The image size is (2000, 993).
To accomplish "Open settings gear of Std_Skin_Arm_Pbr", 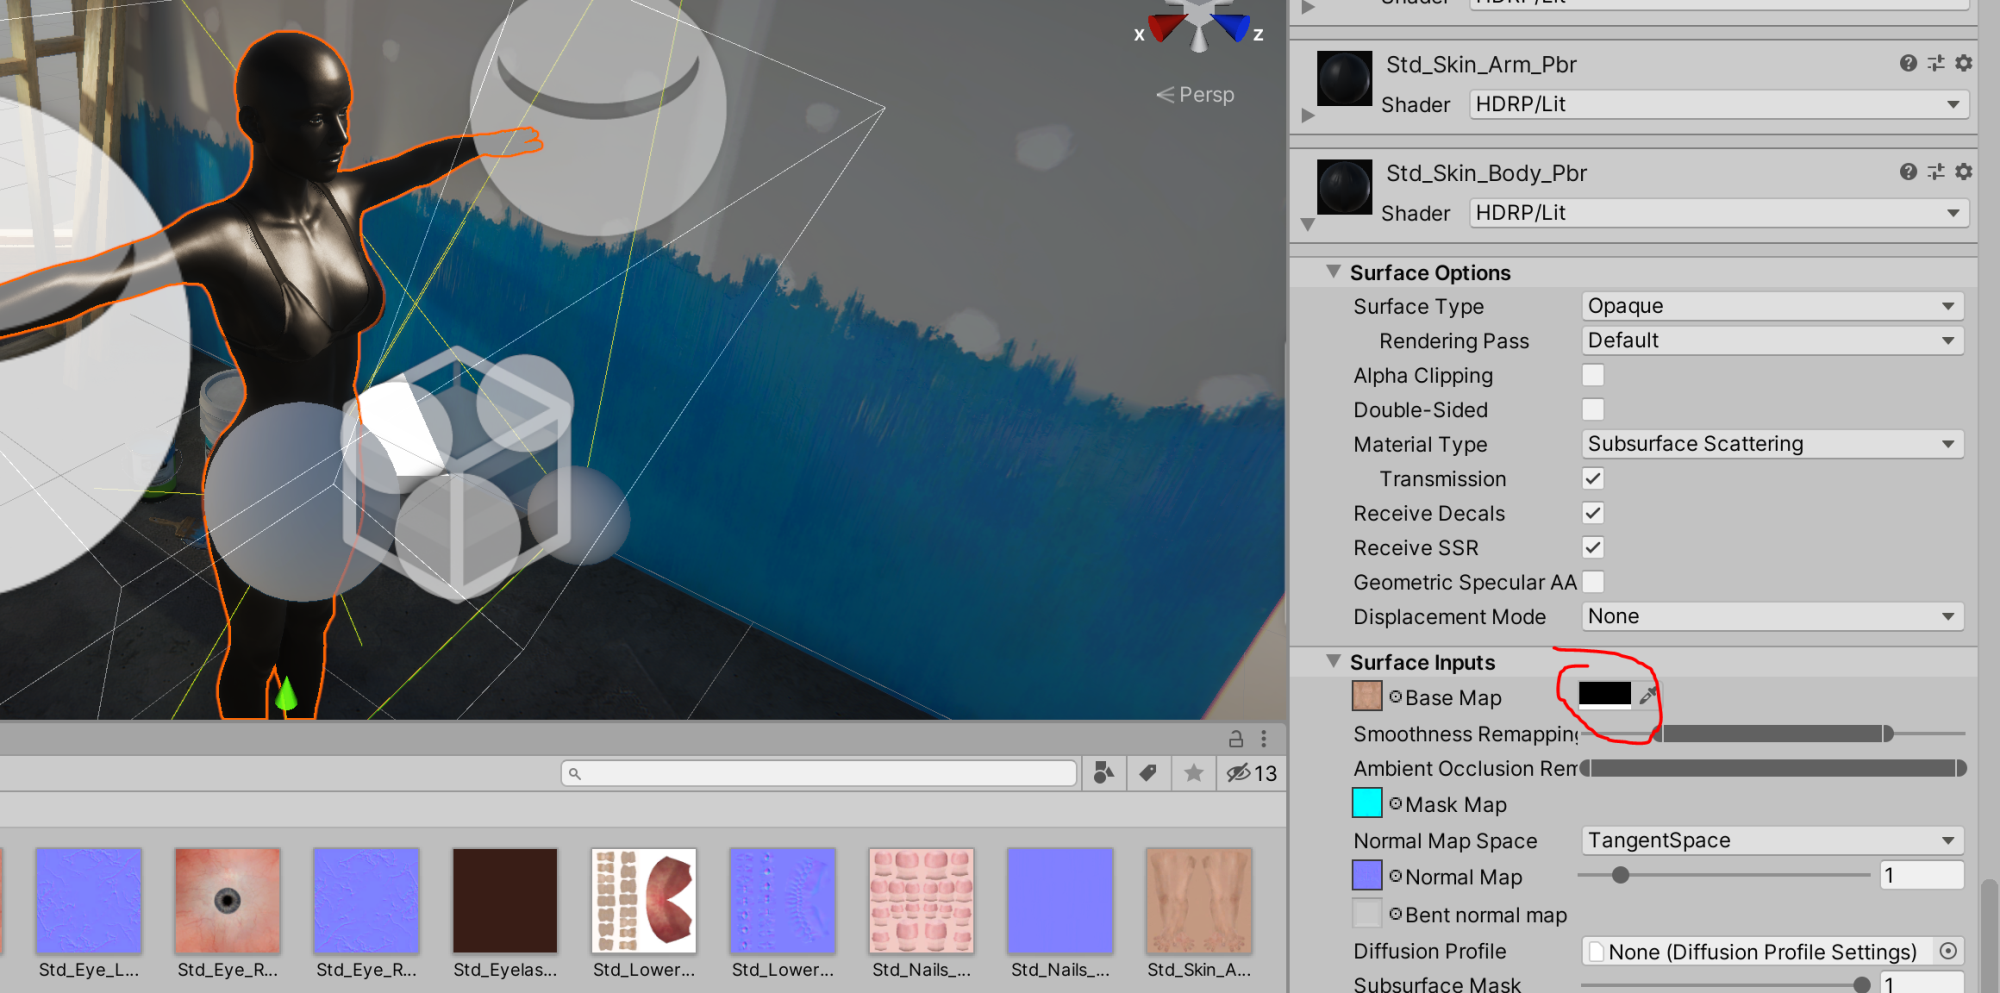I will coord(1963,64).
